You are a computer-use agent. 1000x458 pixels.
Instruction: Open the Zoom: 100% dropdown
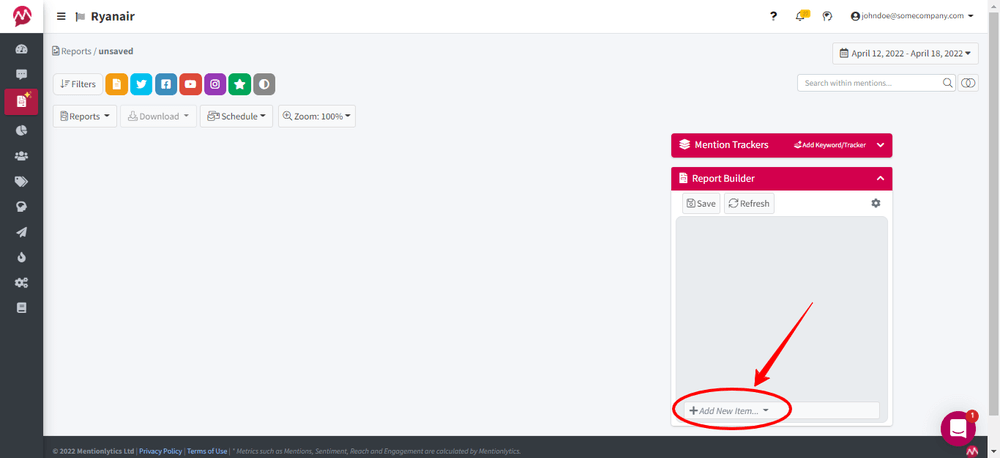[317, 116]
